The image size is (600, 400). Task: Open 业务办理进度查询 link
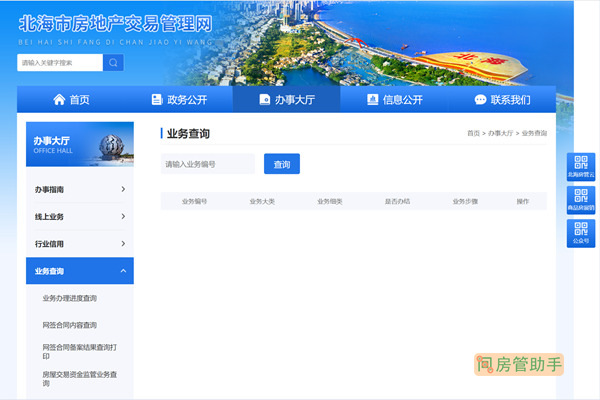(x=70, y=298)
